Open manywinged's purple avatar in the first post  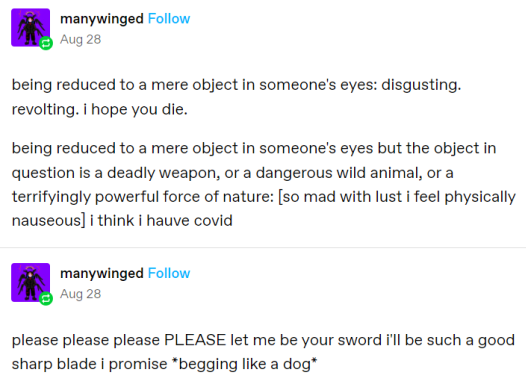pyautogui.click(x=31, y=28)
